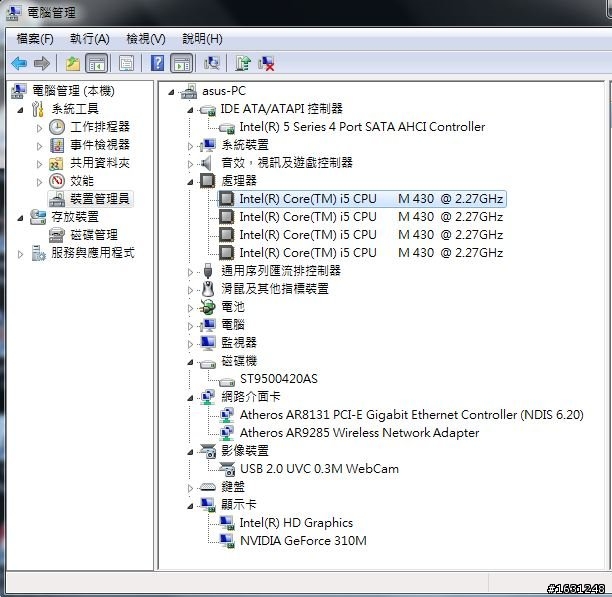This screenshot has height=597, width=612.
Task: Select USB 2.0 UVC 0.3M WebCam
Action: tap(319, 468)
